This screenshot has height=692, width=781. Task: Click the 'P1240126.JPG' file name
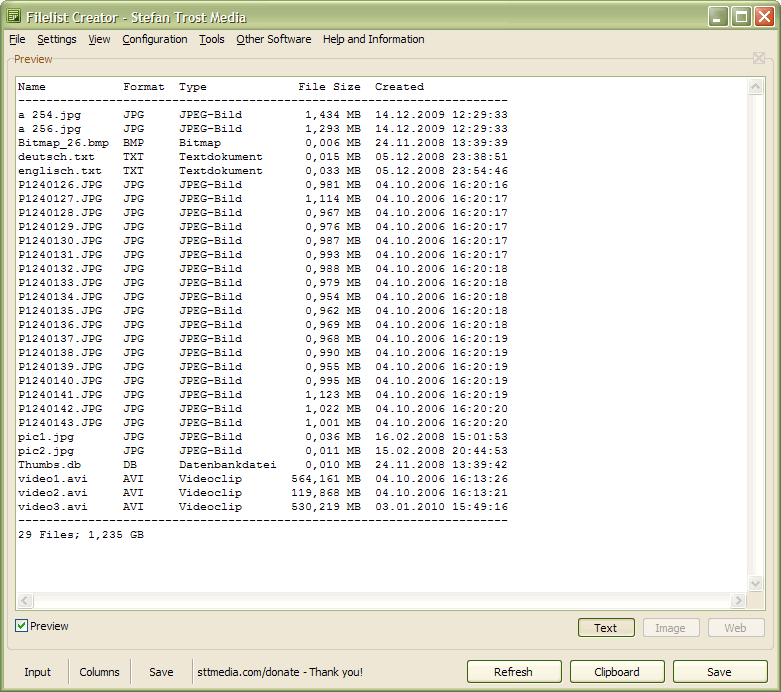point(60,185)
